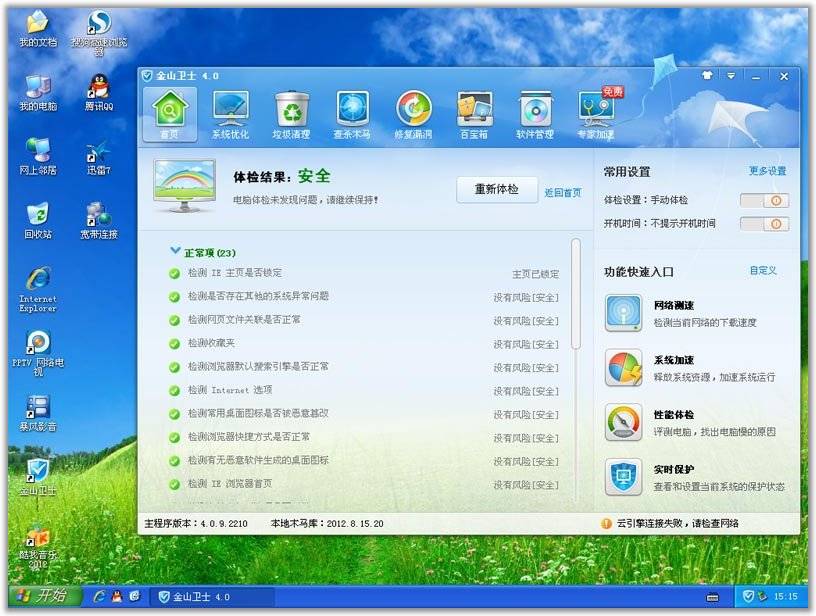
Task: Click the 开始 Start button
Action: pyautogui.click(x=45, y=596)
